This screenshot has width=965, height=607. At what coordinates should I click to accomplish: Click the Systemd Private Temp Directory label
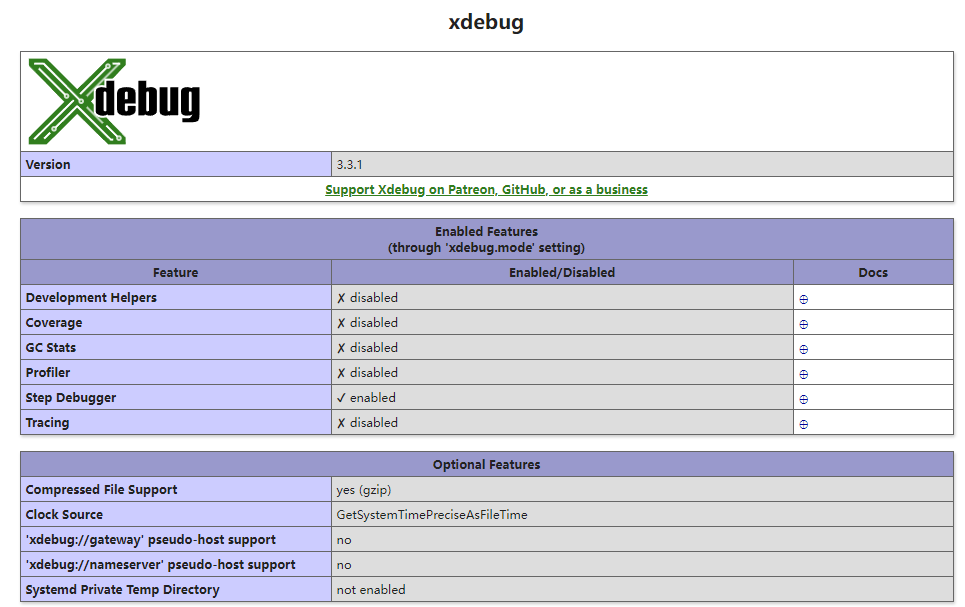click(x=122, y=589)
